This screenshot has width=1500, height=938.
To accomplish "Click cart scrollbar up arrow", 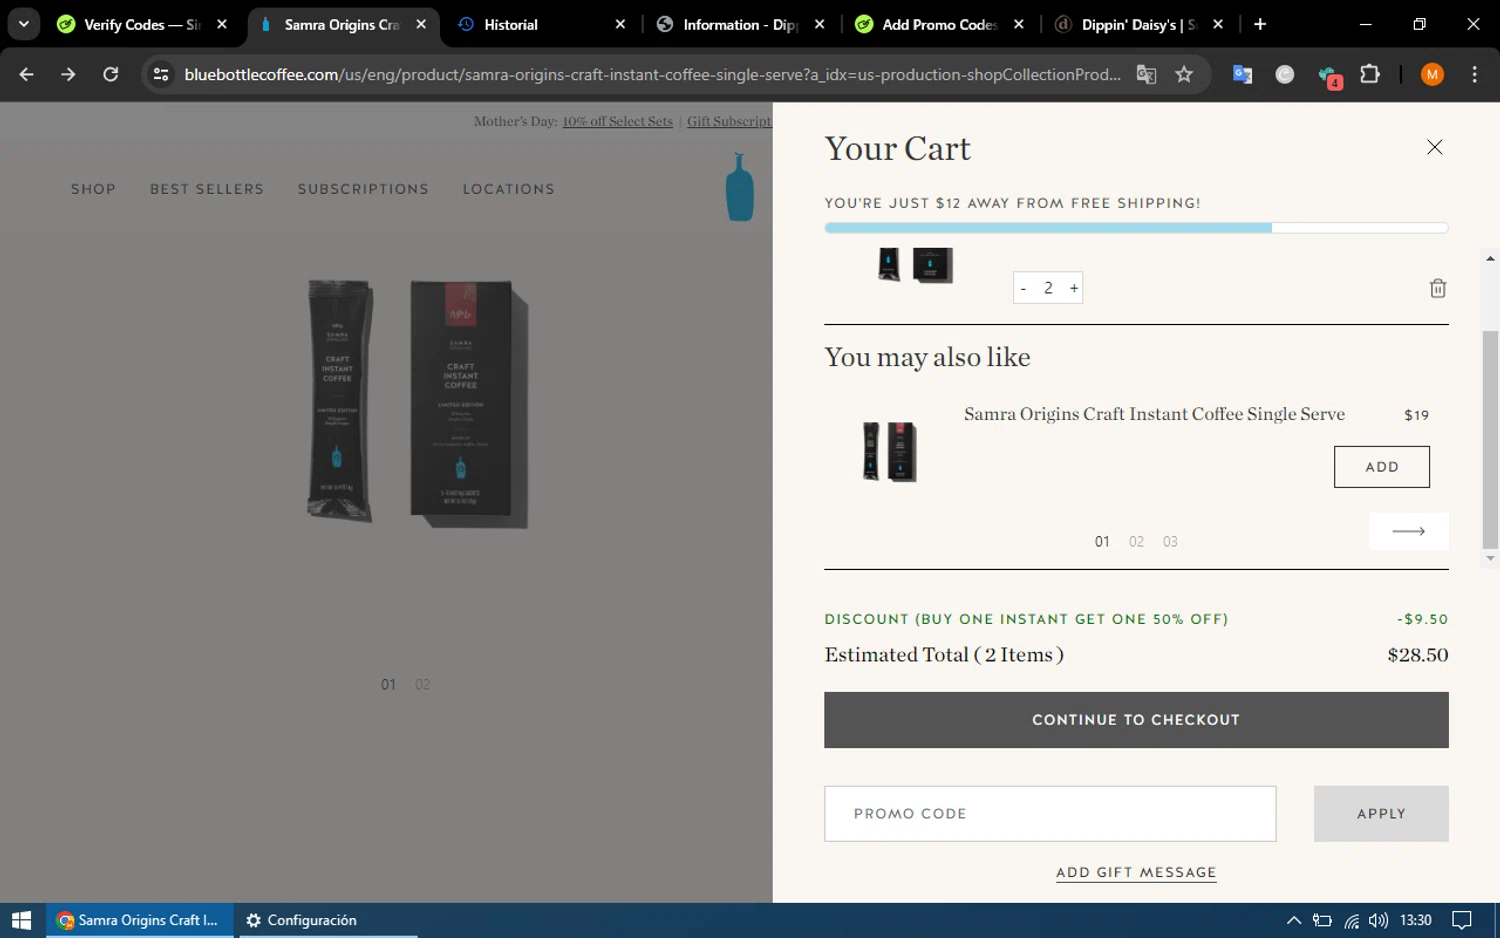I will point(1490,258).
